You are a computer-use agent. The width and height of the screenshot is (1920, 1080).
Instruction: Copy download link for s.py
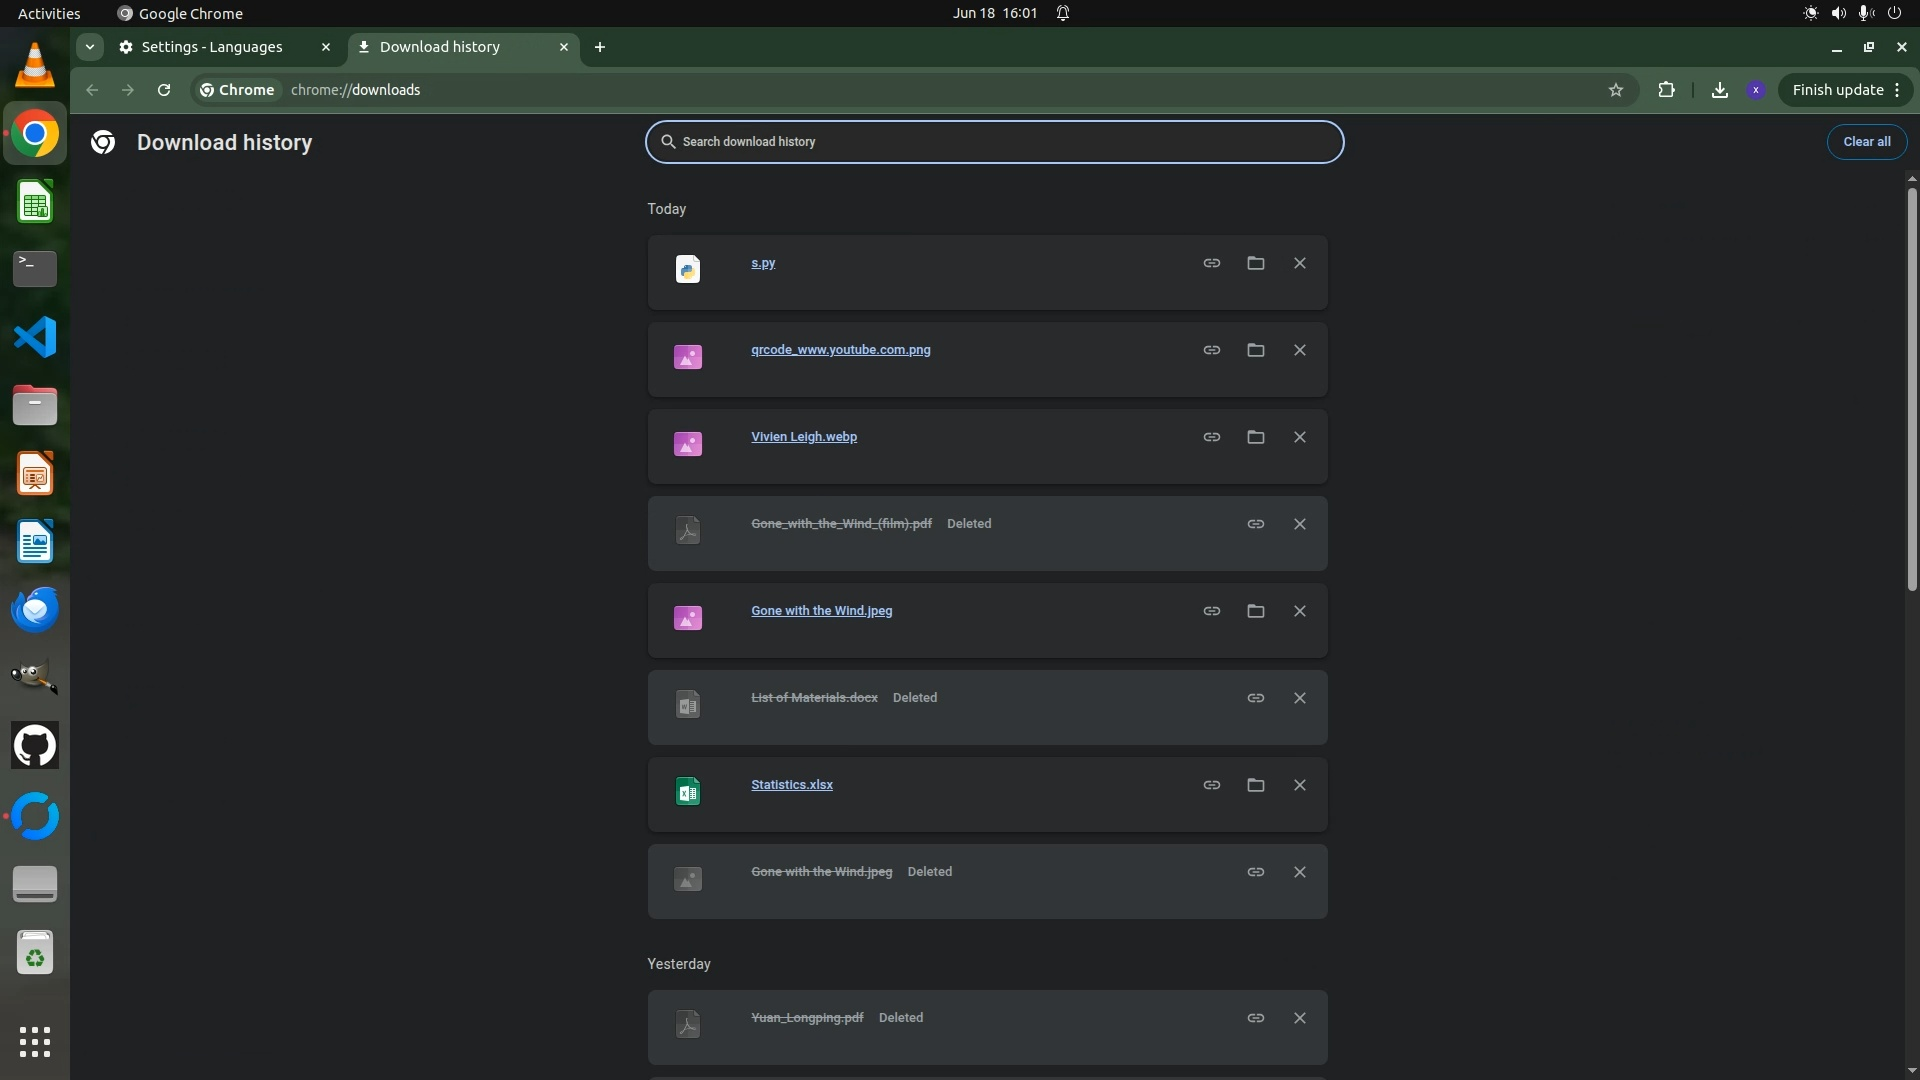(1211, 263)
